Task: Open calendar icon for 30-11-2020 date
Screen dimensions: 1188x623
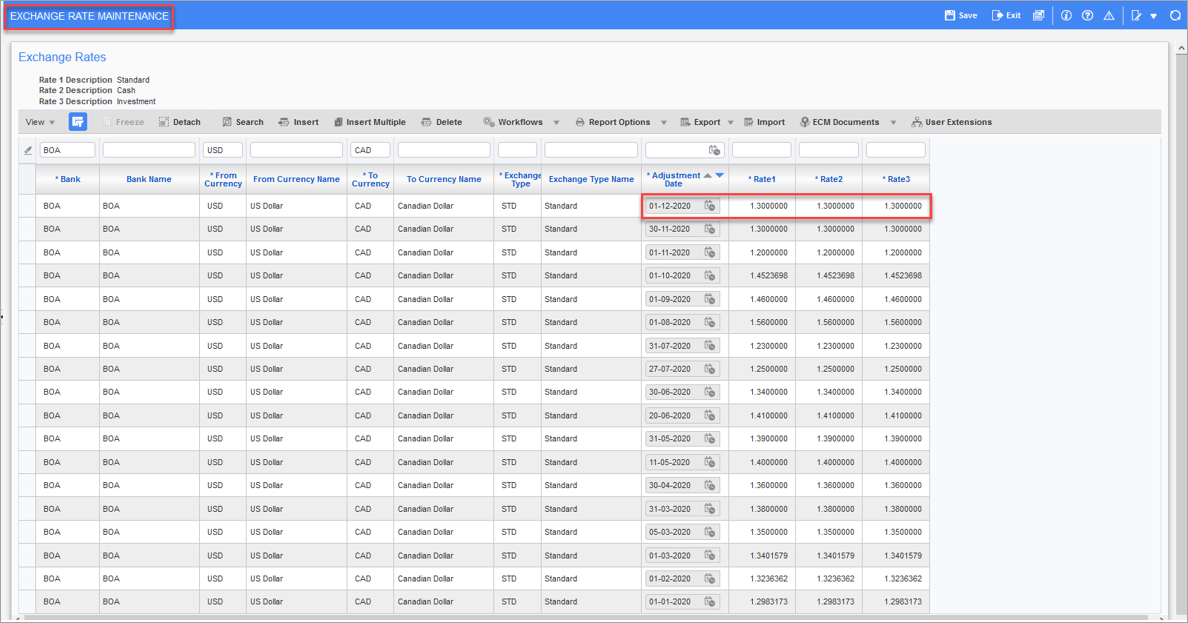Action: coord(710,229)
